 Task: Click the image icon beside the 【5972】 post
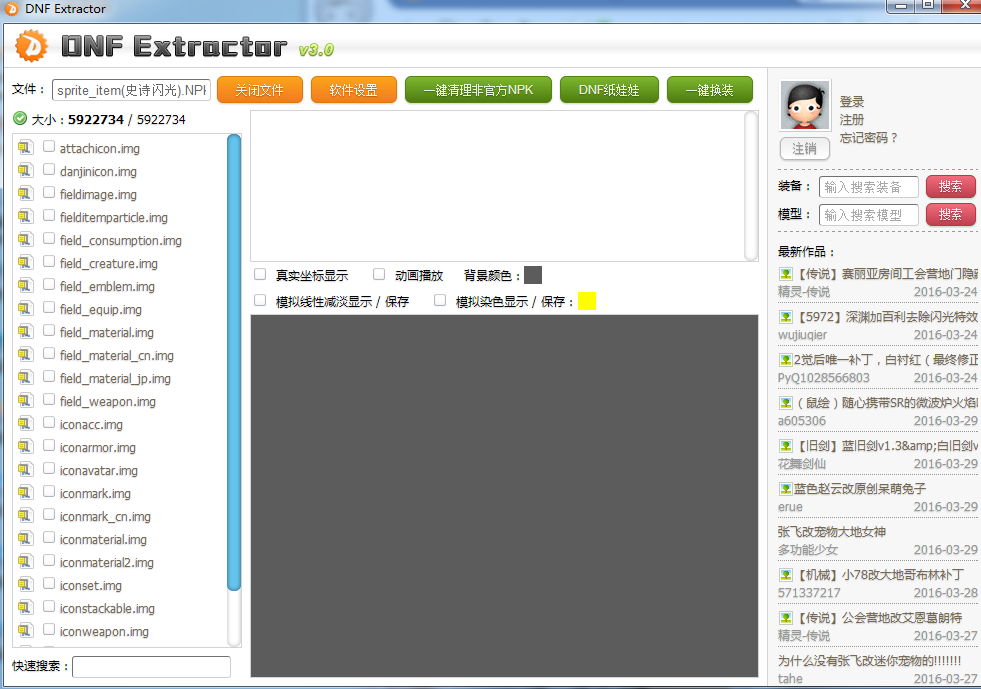(786, 317)
